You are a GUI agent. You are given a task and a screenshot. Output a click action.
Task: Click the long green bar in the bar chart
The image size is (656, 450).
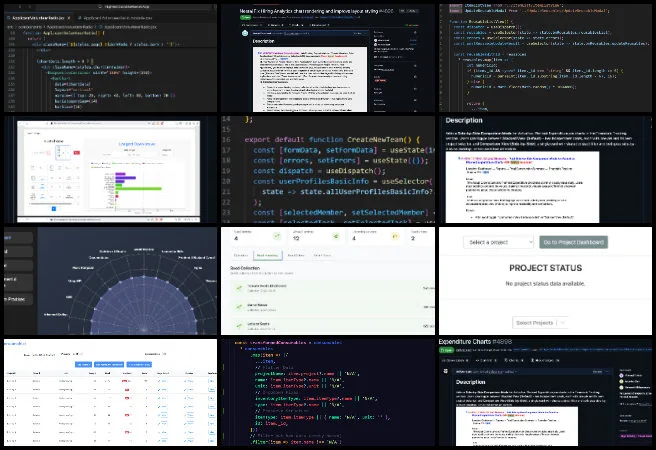click(x=138, y=189)
